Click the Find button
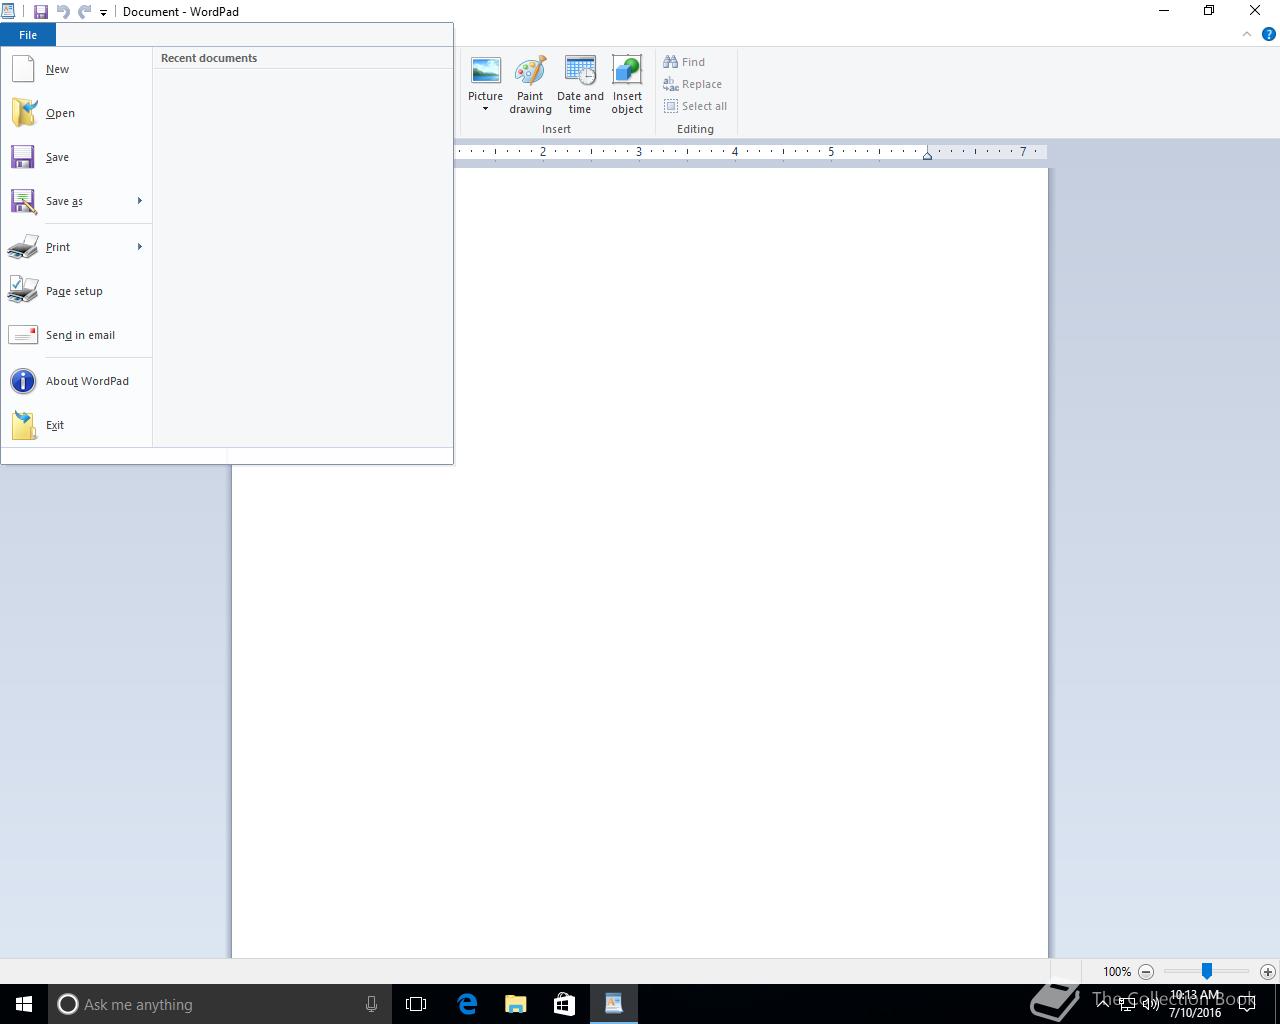 (x=685, y=62)
